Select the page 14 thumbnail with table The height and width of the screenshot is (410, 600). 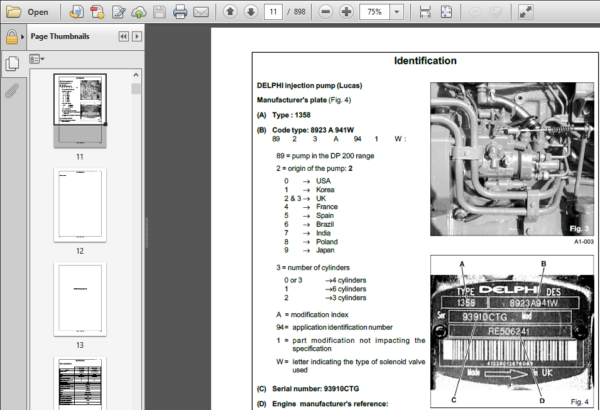click(x=80, y=383)
